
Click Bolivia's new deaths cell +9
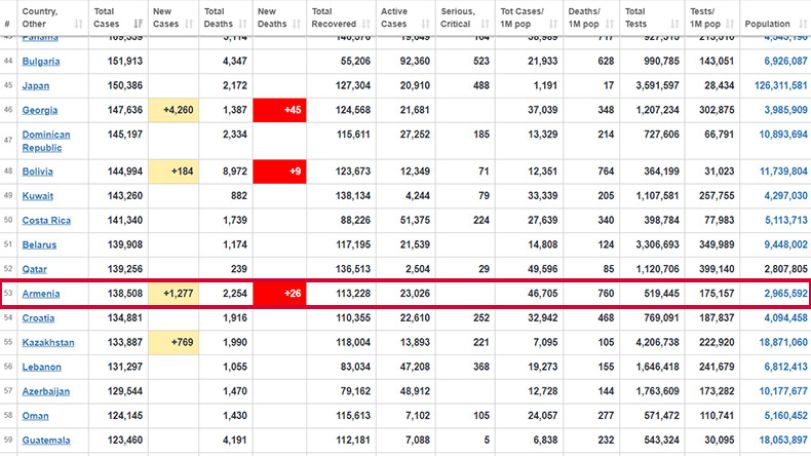(x=279, y=172)
